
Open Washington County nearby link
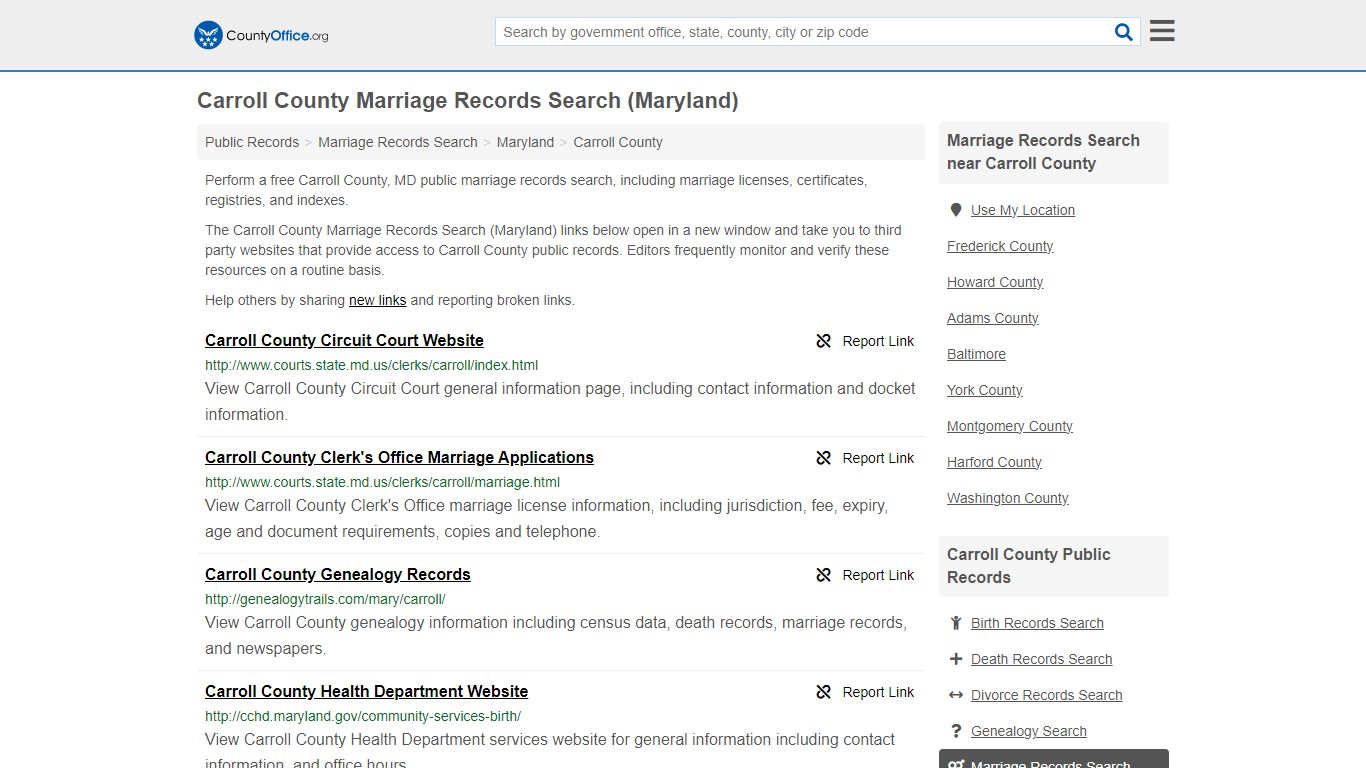1008,498
